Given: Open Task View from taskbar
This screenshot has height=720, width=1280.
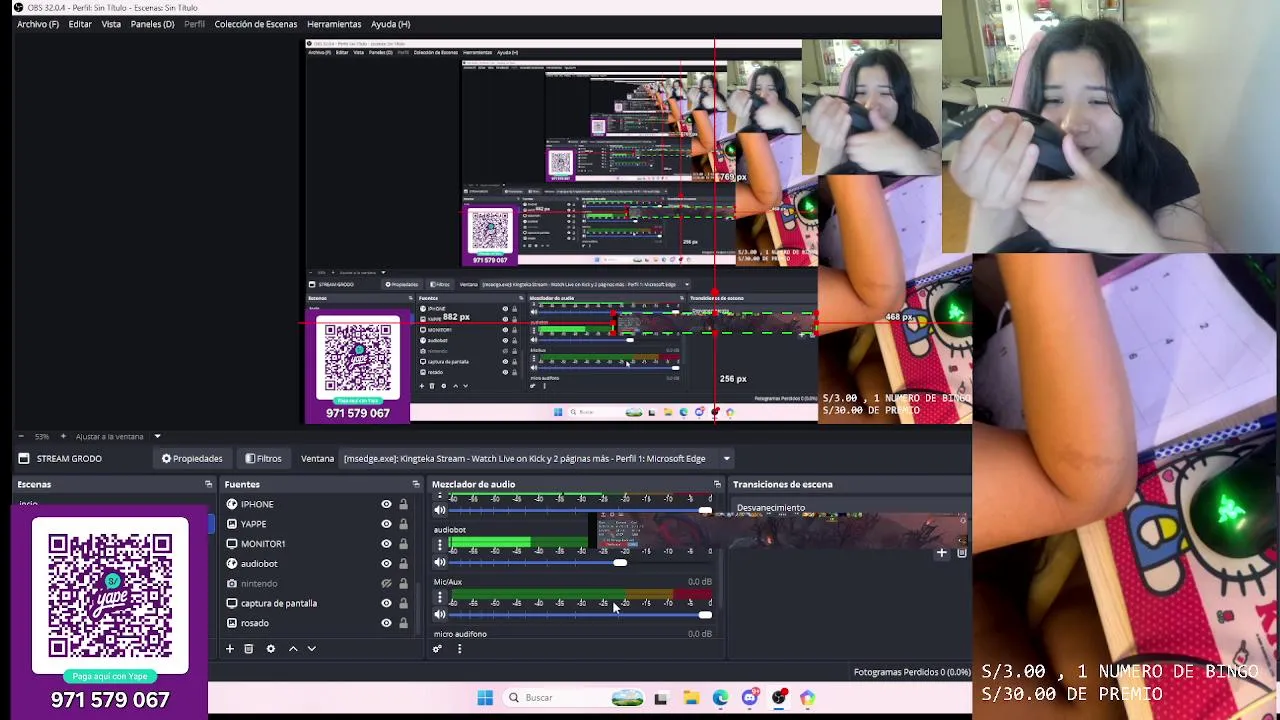Looking at the screenshot, I should 661,698.
